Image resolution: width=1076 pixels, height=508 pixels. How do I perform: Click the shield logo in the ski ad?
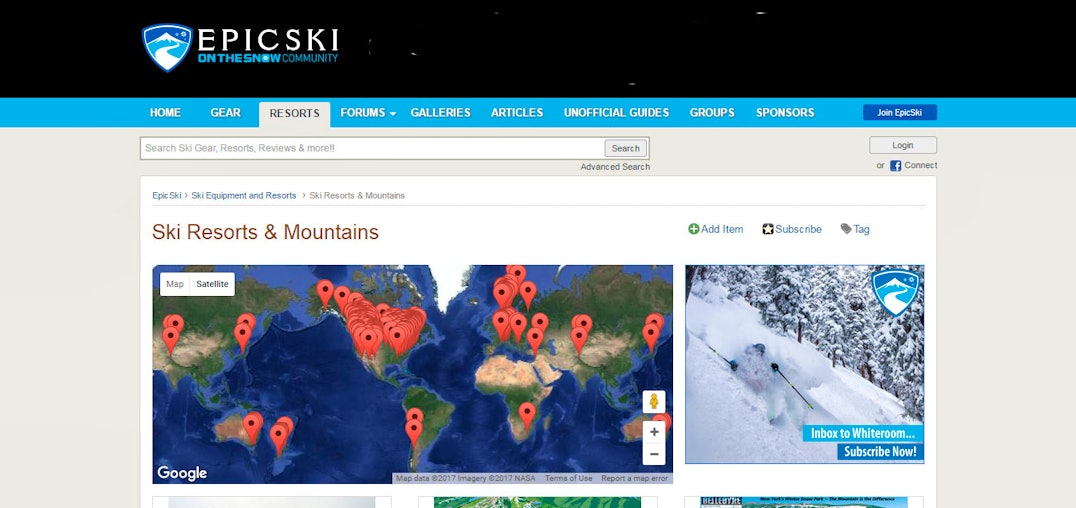click(x=895, y=292)
